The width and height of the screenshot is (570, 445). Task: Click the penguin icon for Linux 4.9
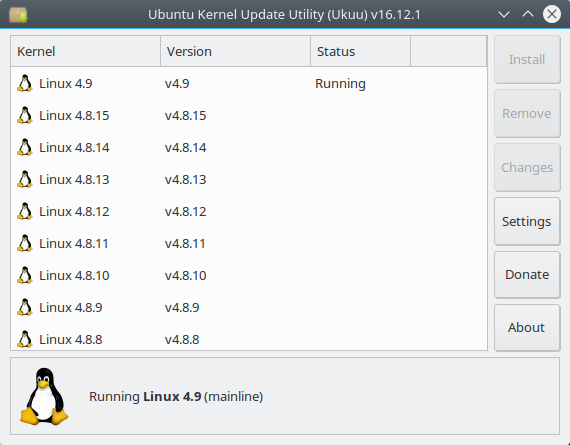(25, 83)
